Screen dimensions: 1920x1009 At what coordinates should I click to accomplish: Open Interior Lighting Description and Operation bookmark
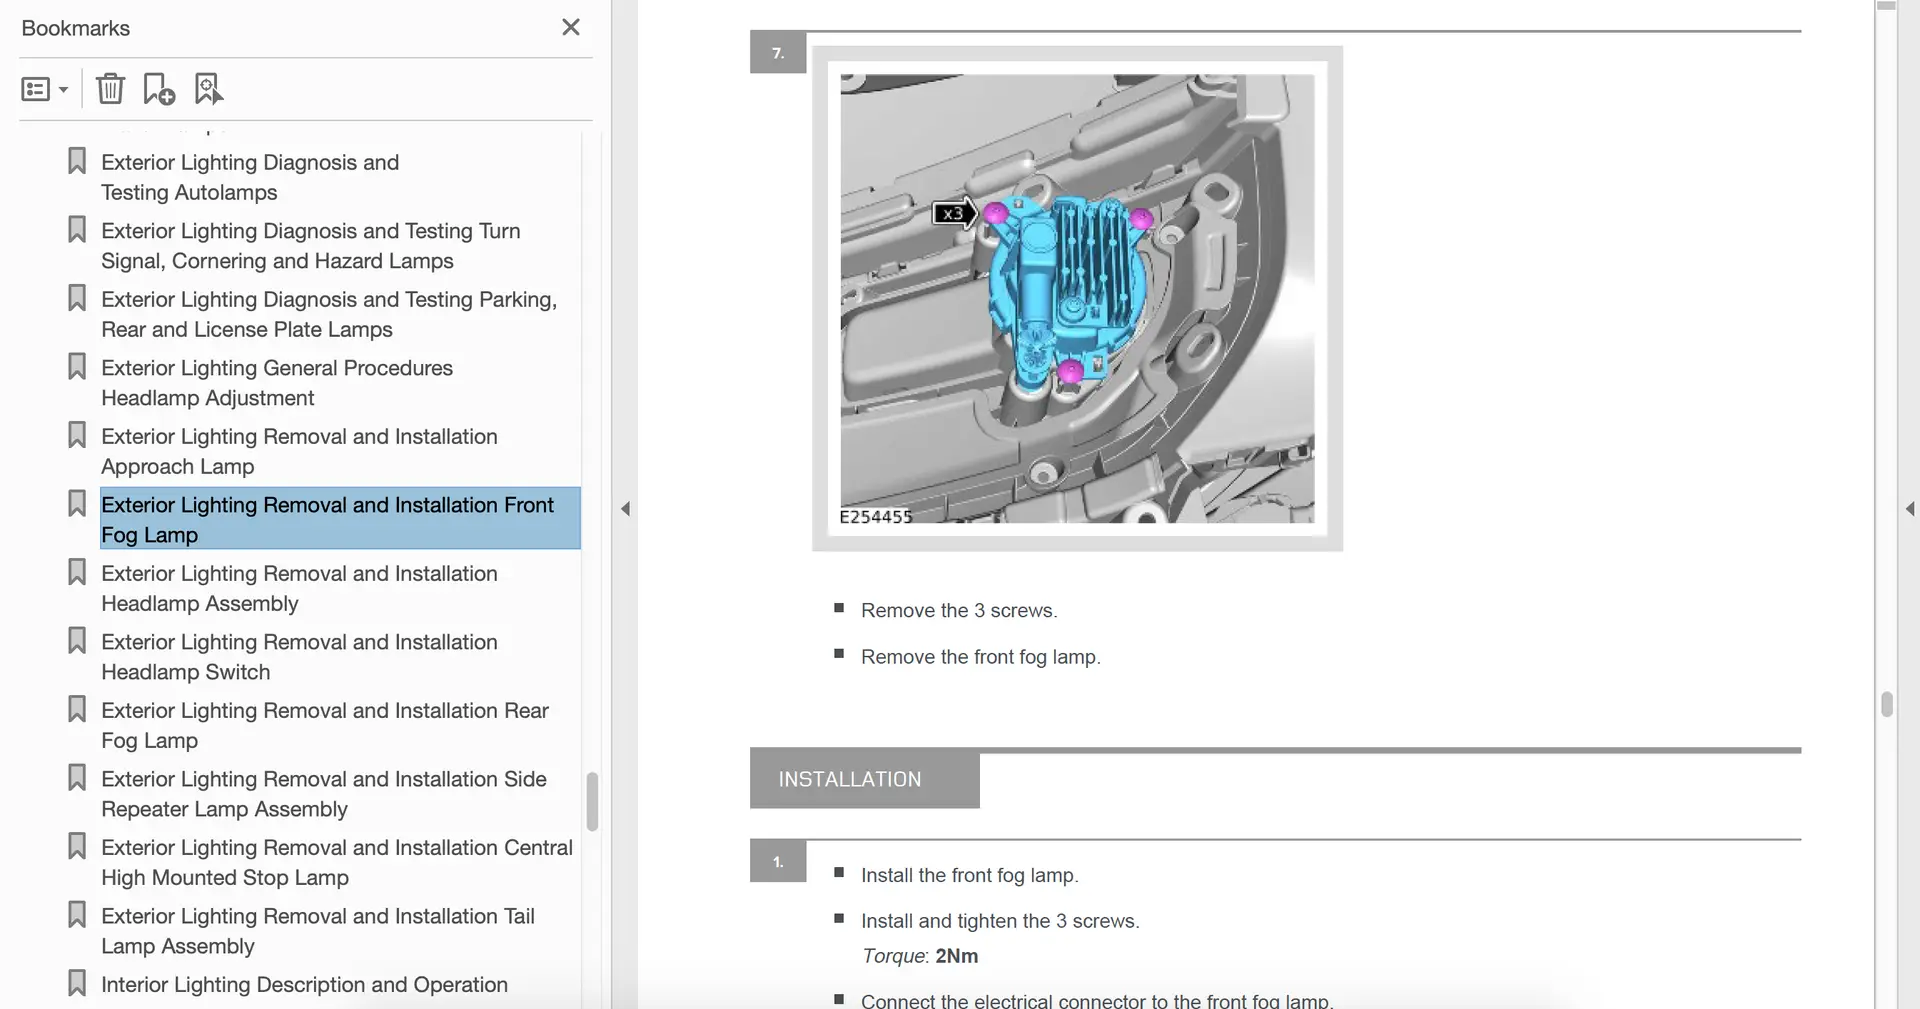pyautogui.click(x=304, y=984)
